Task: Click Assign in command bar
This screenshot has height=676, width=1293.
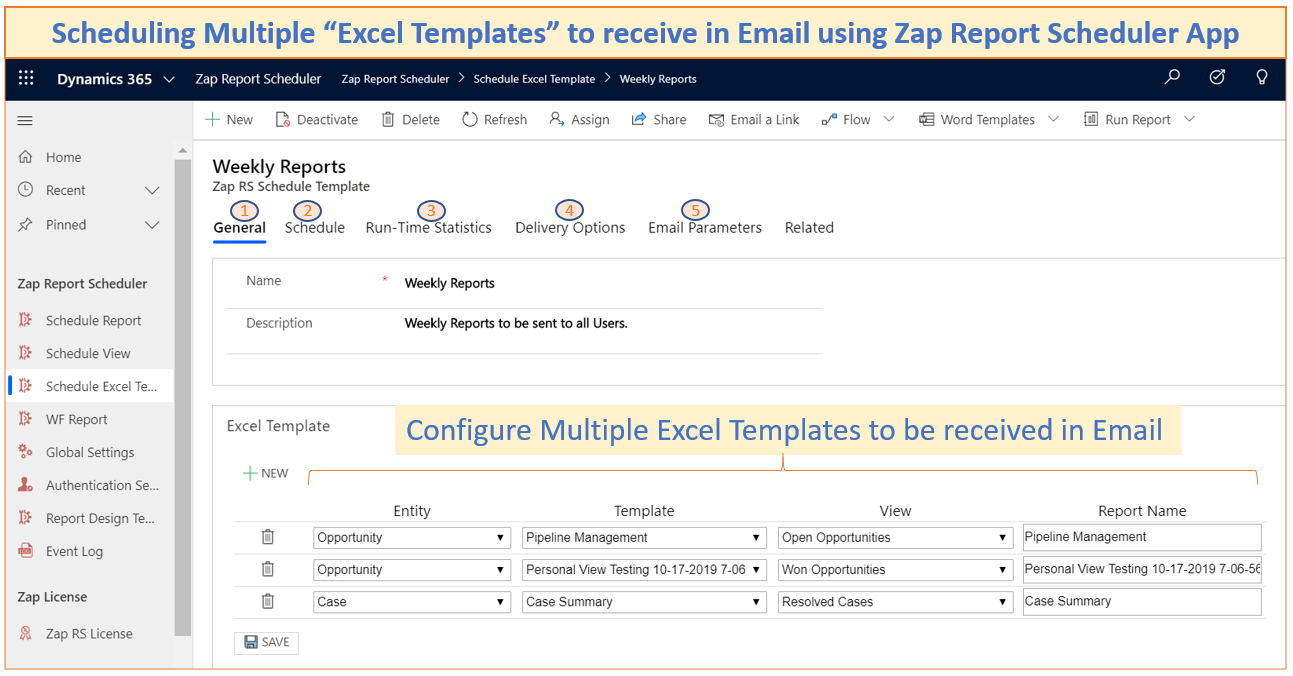Action: point(579,119)
